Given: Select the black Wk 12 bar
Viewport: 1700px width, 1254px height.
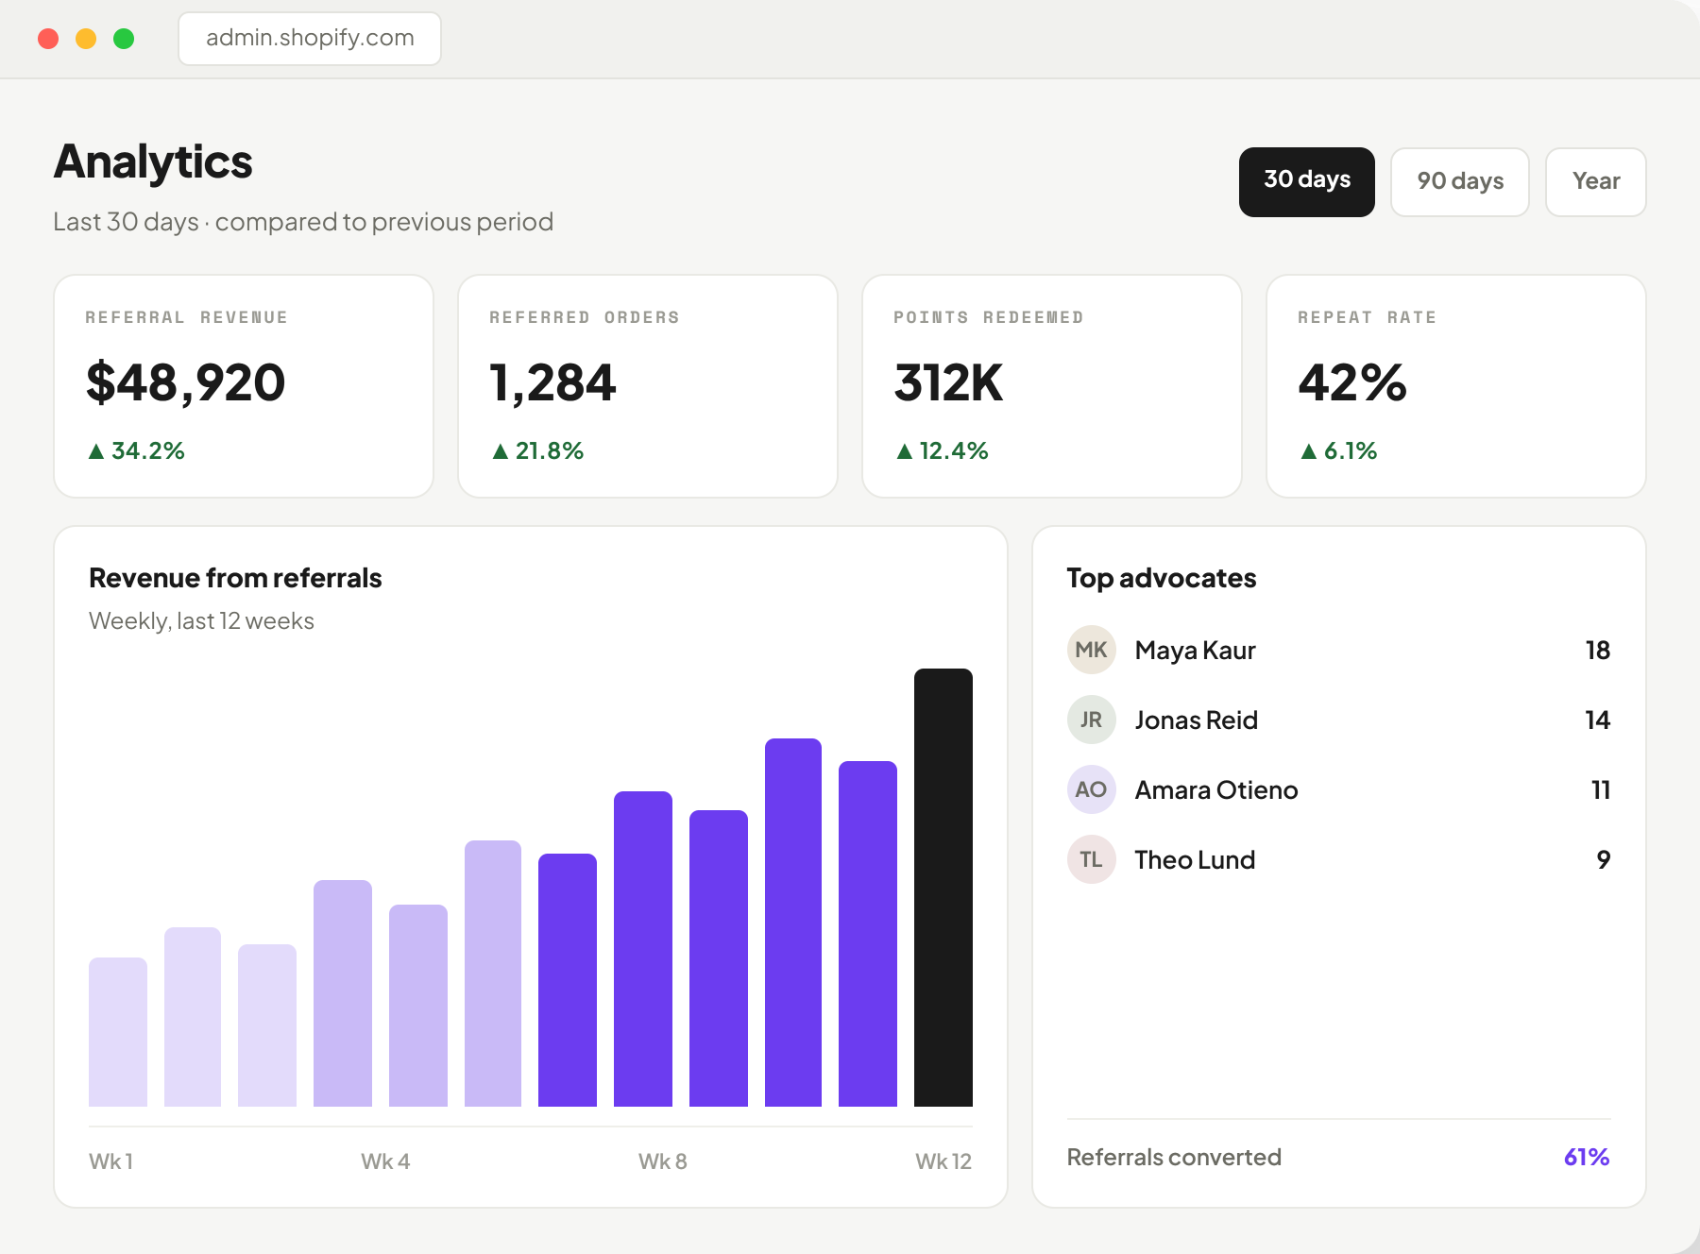Looking at the screenshot, I should tap(943, 888).
